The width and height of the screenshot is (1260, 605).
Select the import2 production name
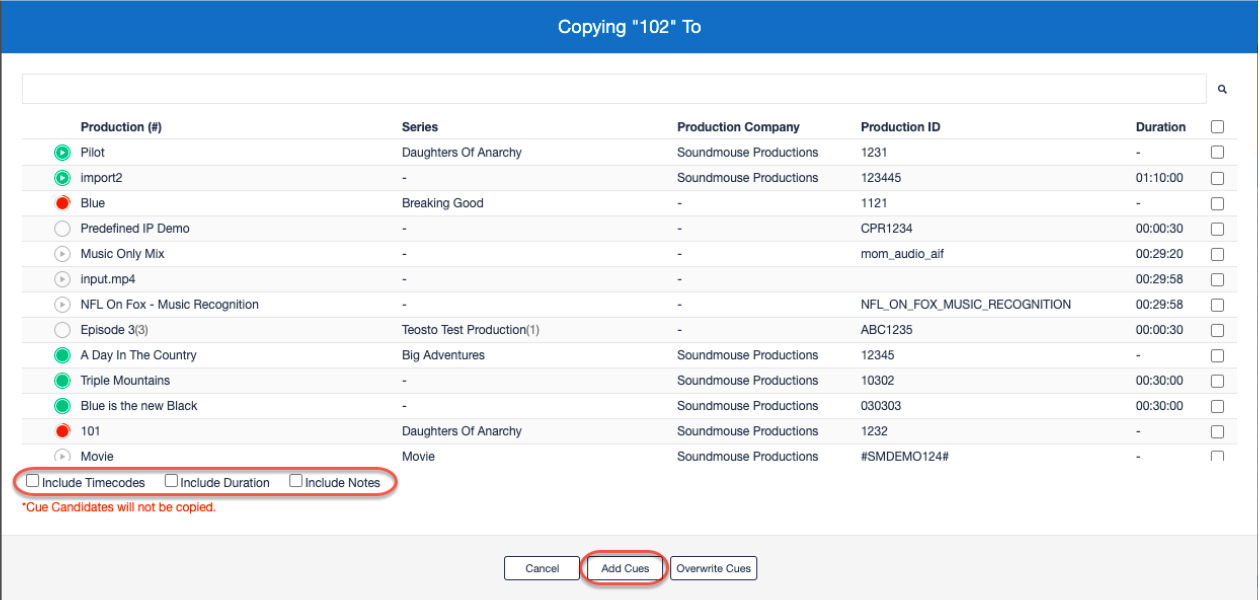(x=101, y=178)
